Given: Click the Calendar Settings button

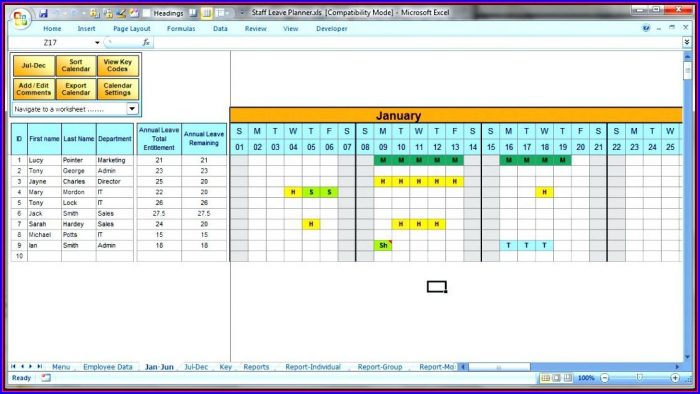Looking at the screenshot, I should pyautogui.click(x=118, y=89).
